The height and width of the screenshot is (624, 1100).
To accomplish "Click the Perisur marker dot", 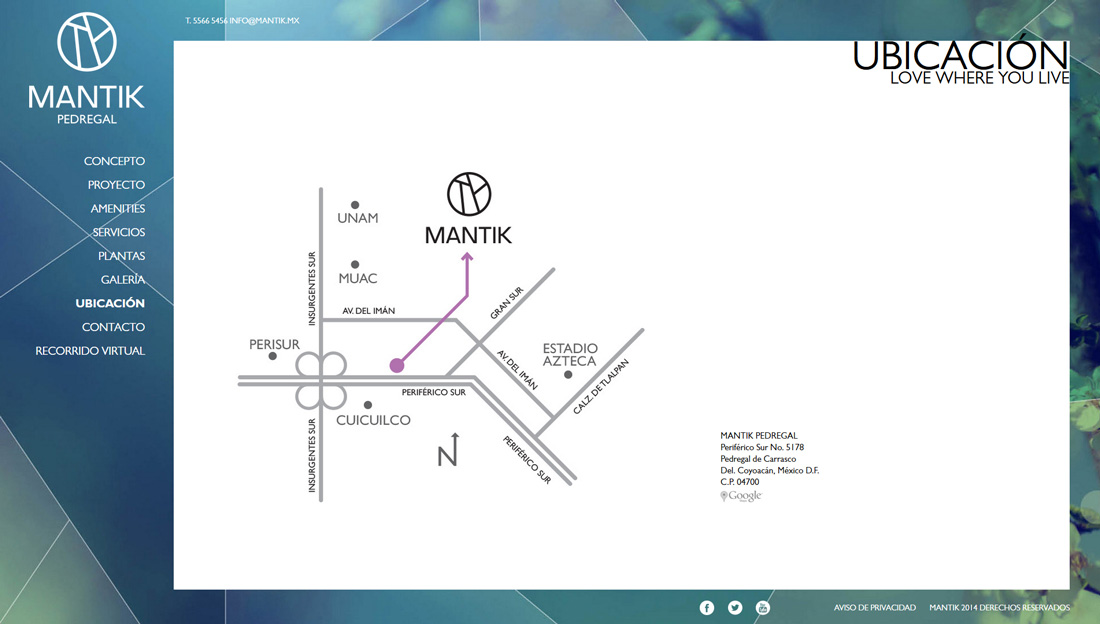I will 273,357.
